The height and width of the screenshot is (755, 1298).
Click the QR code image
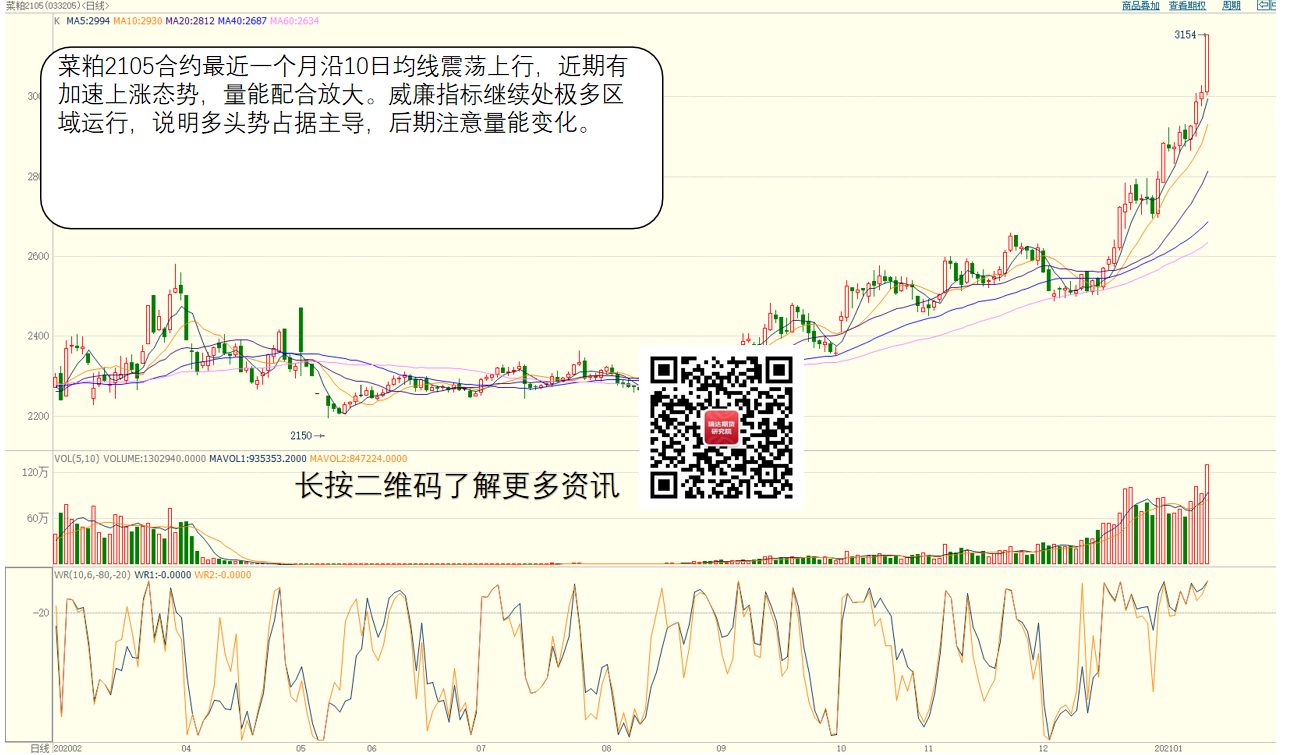click(x=721, y=427)
